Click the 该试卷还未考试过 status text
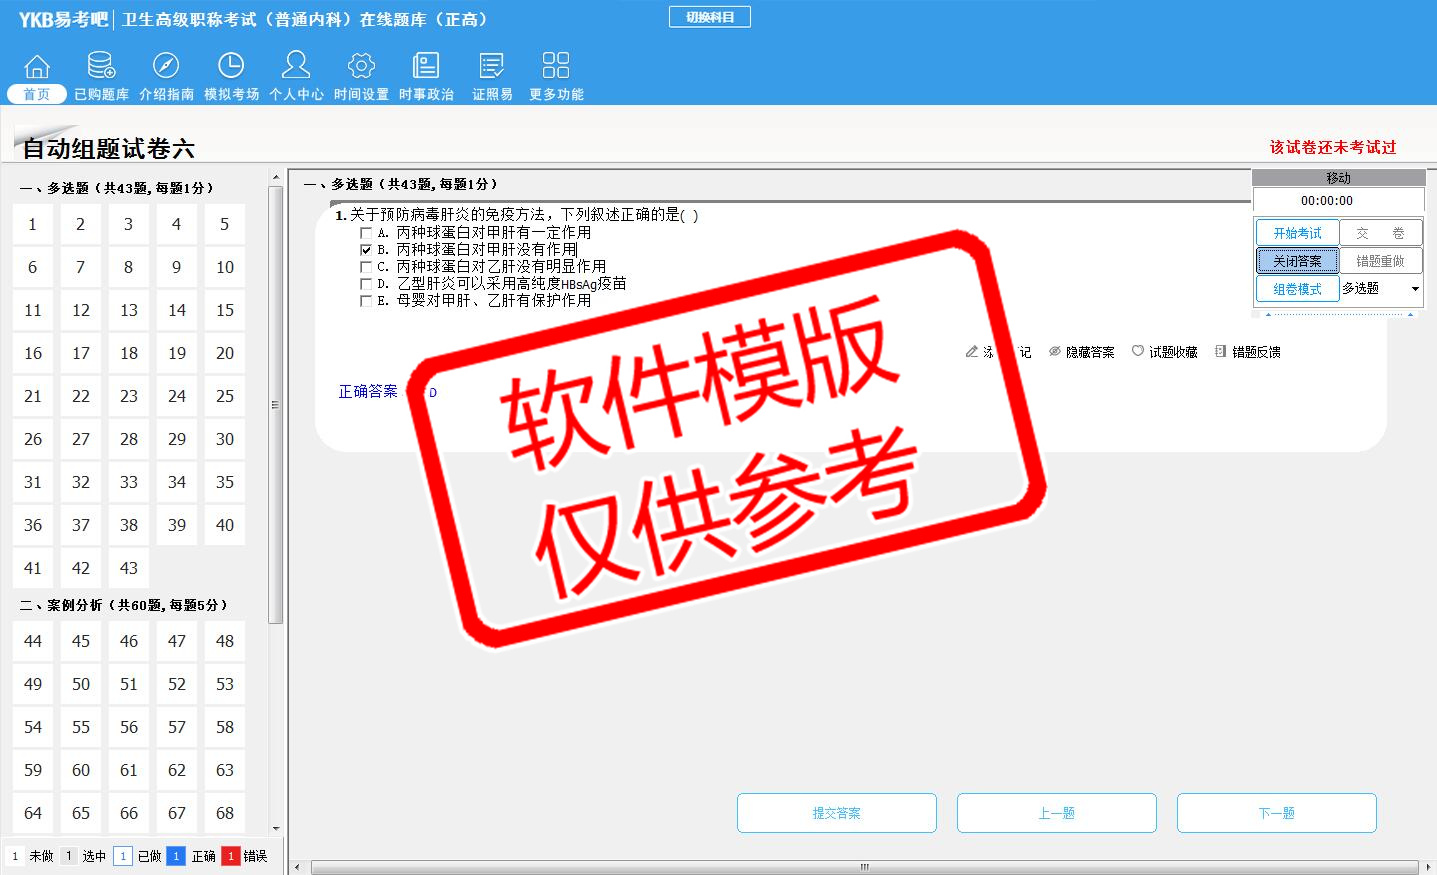 [x=1333, y=147]
